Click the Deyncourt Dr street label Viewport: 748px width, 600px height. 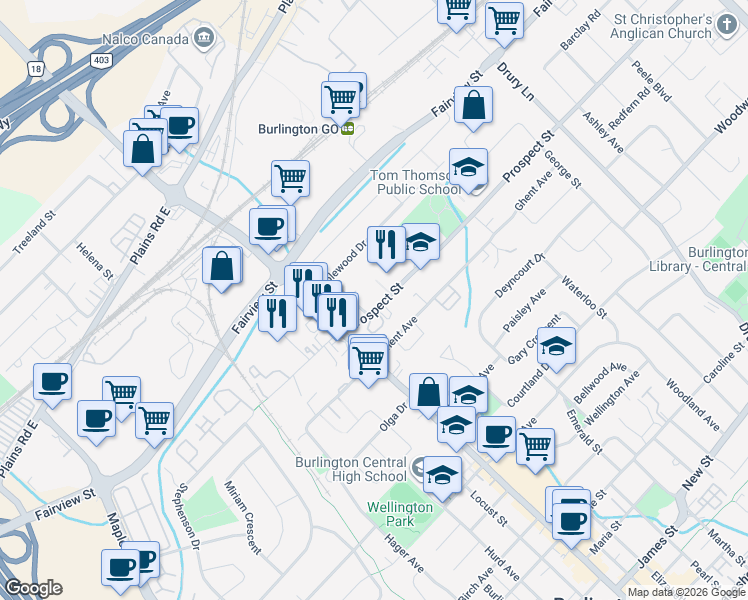(x=519, y=276)
